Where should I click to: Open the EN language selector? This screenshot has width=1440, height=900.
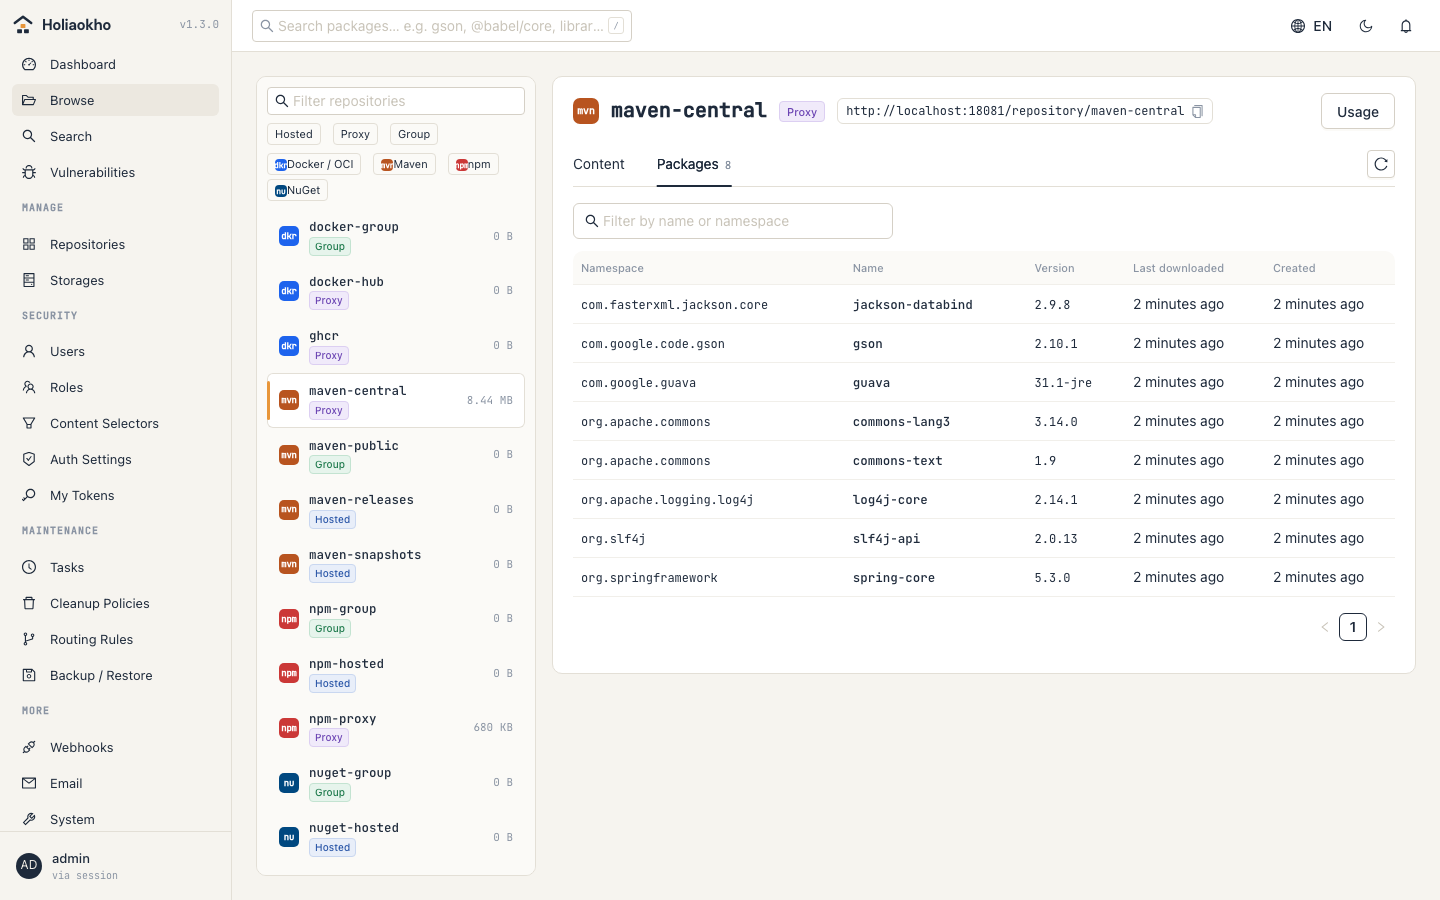point(1311,26)
